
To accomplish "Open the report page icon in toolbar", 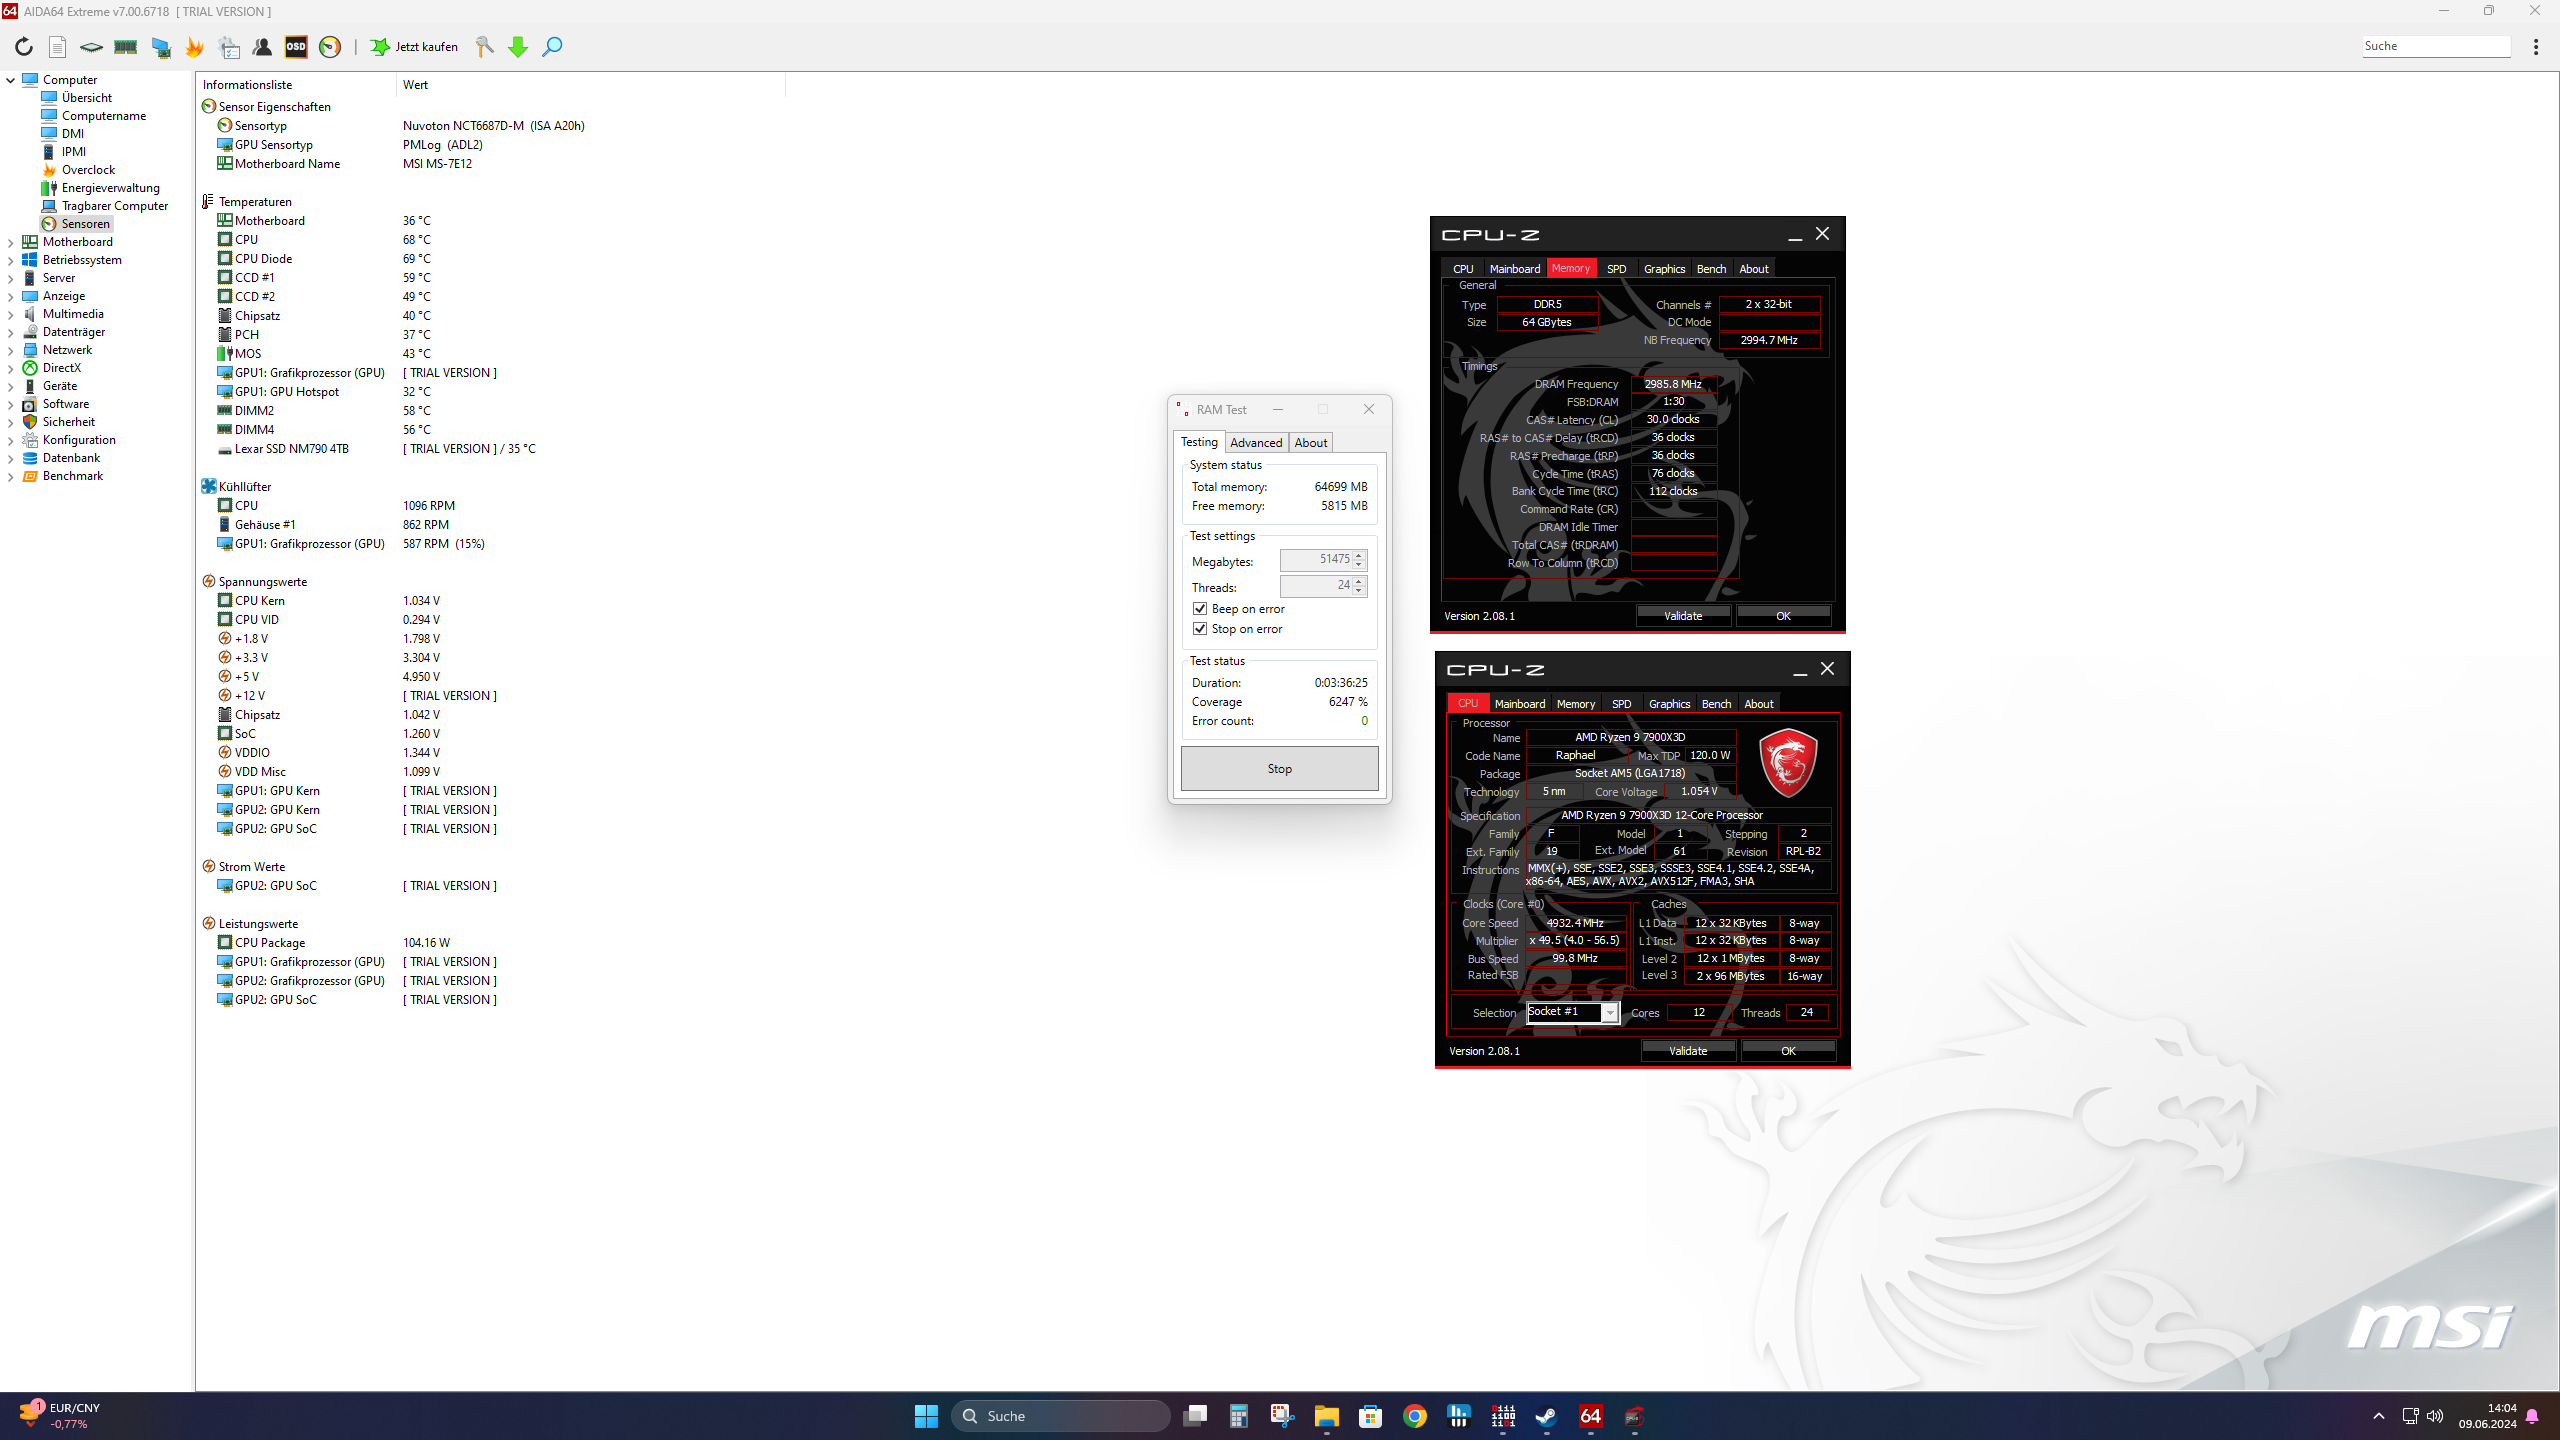I will coord(58,47).
